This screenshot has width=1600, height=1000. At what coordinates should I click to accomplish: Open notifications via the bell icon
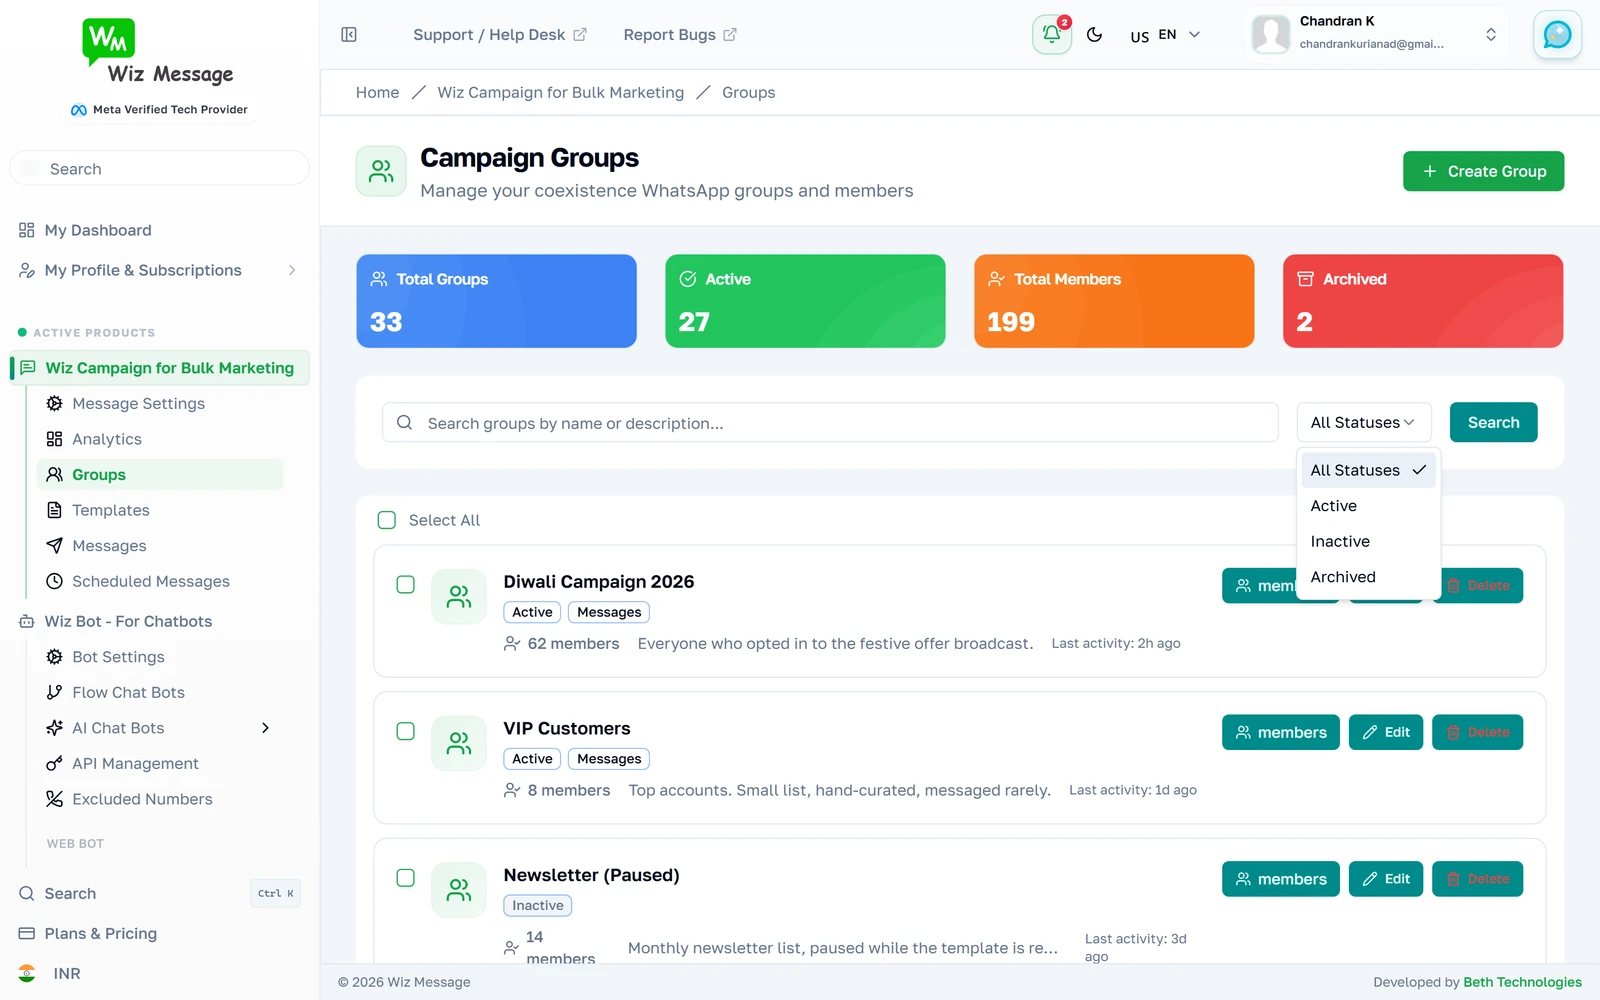click(1051, 35)
